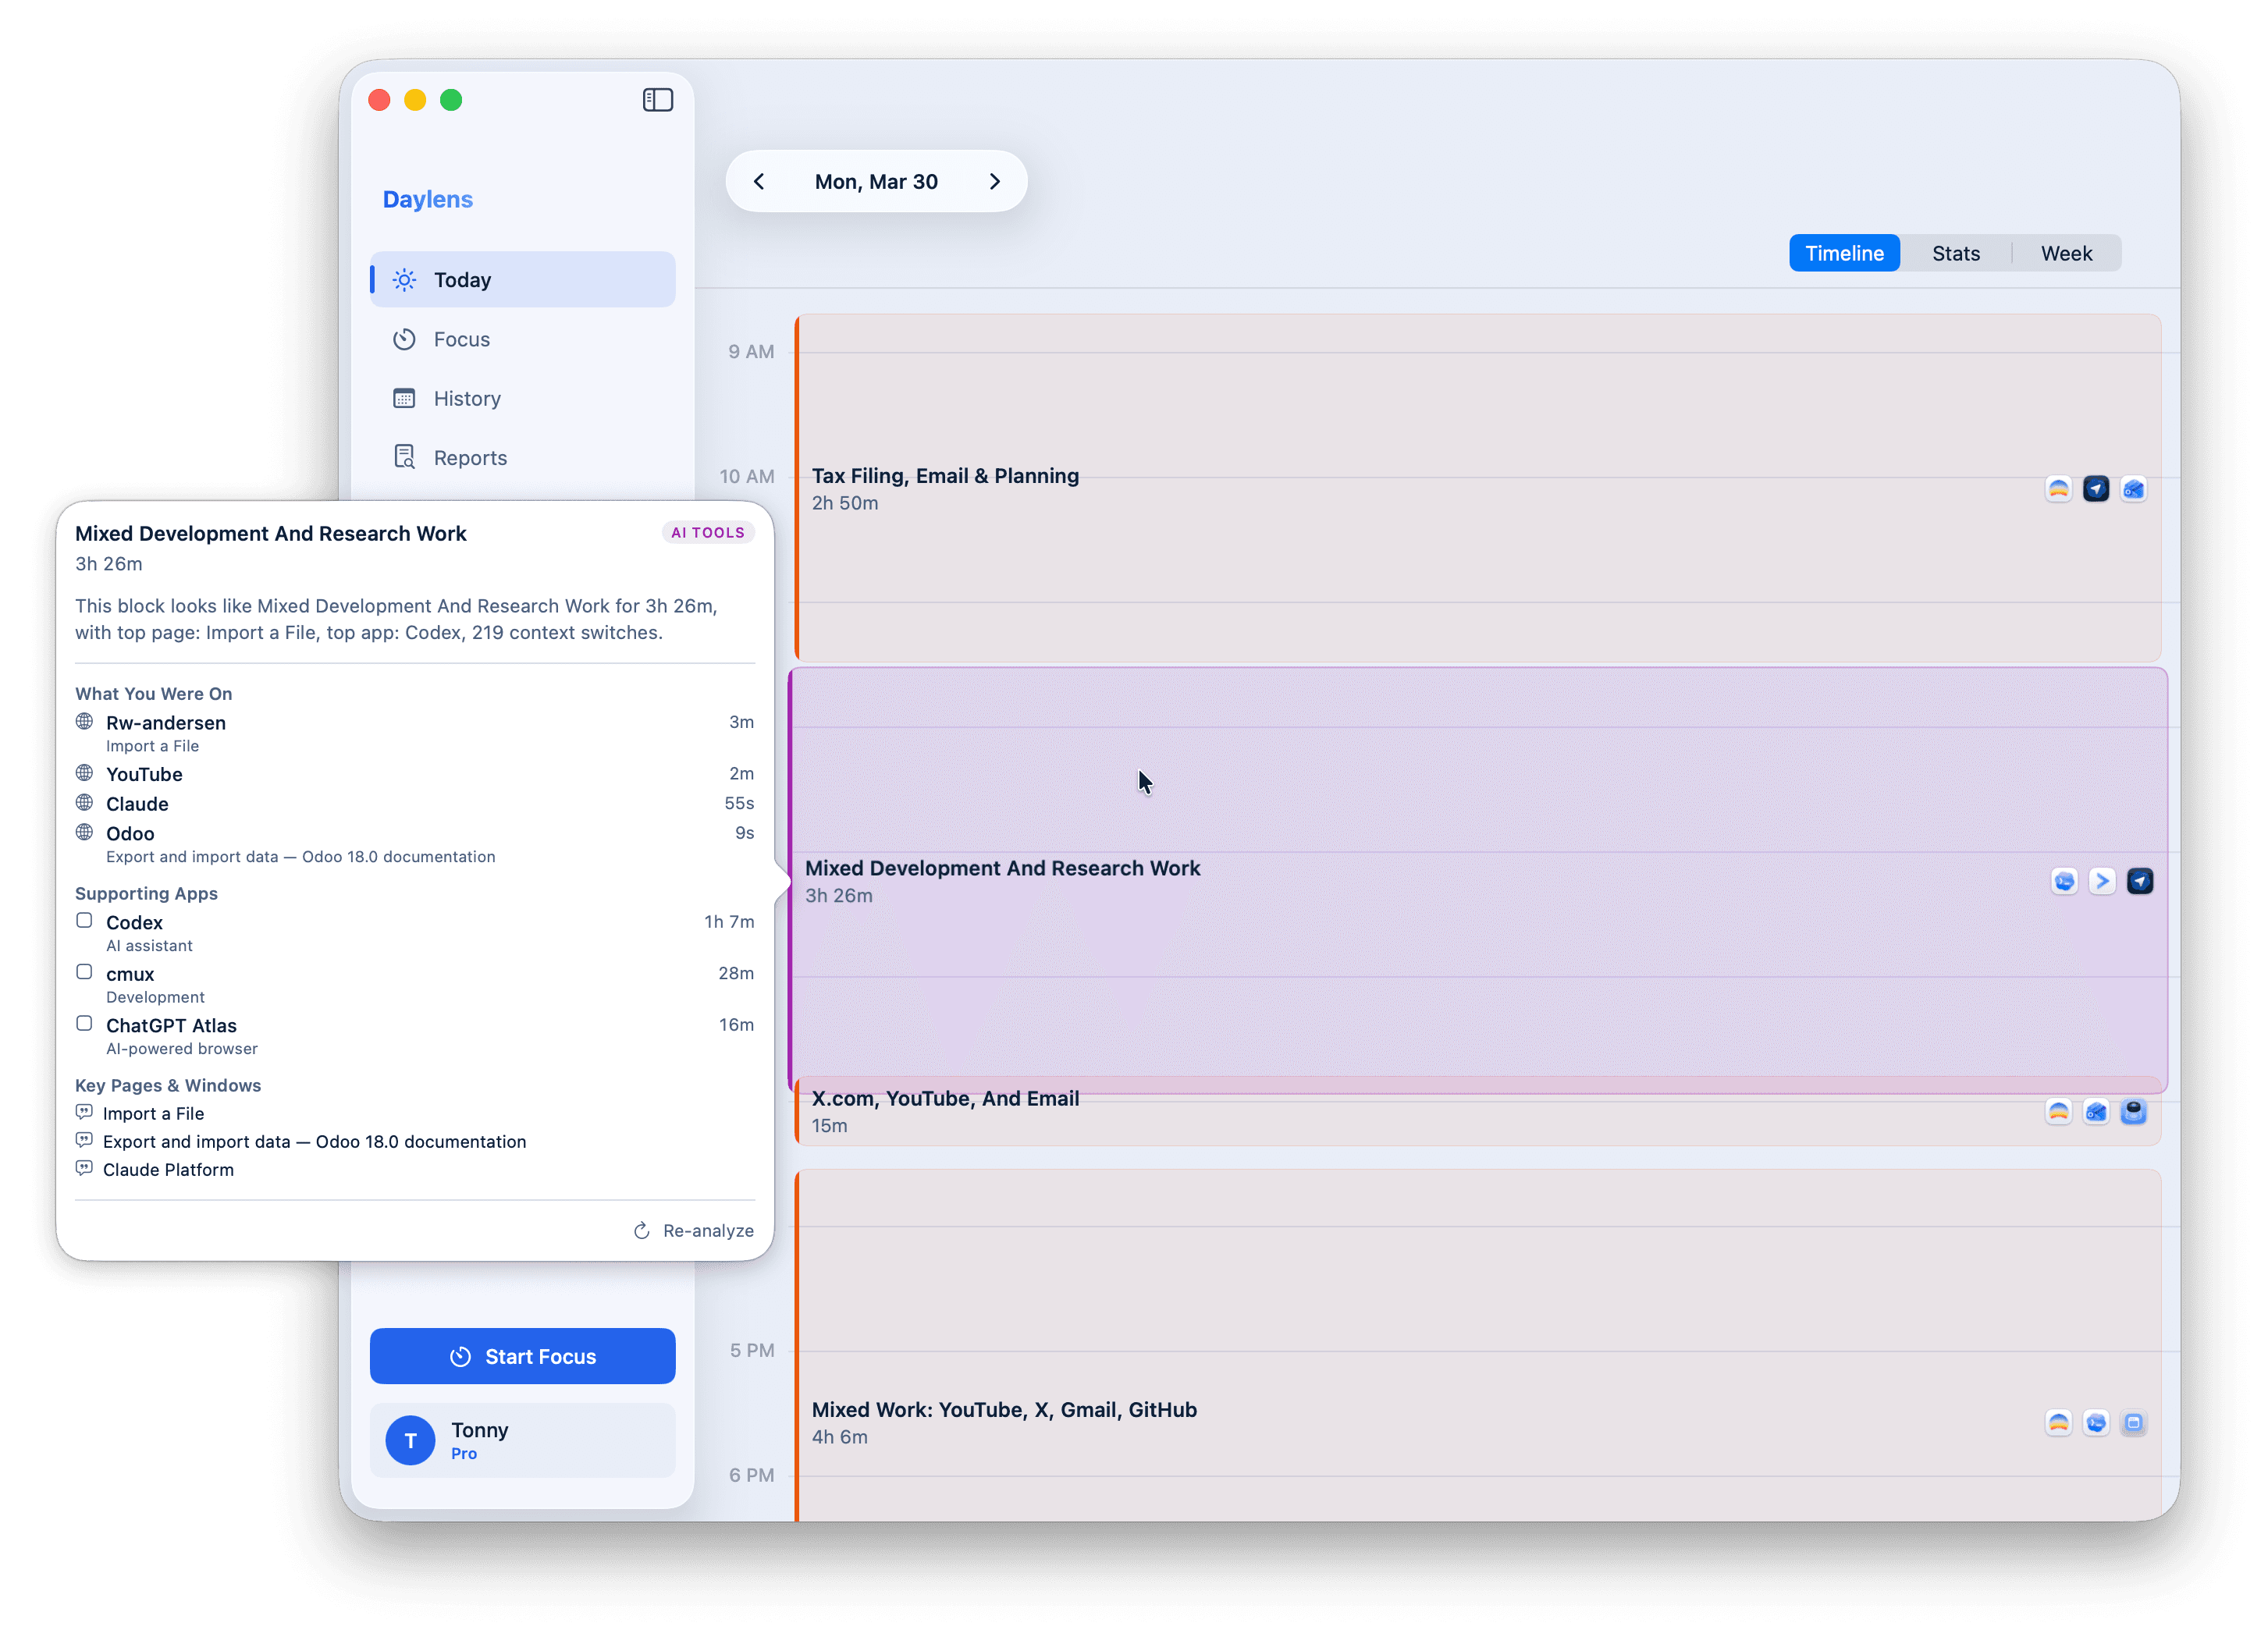Image resolution: width=2268 pixels, height=1637 pixels.
Task: Tick the cmux app checkbox
Action: pyautogui.click(x=85, y=972)
